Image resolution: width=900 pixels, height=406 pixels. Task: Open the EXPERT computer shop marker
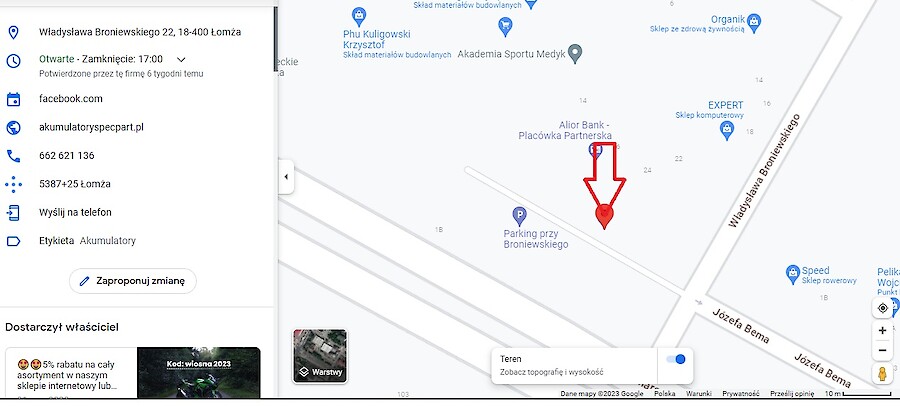tap(727, 130)
